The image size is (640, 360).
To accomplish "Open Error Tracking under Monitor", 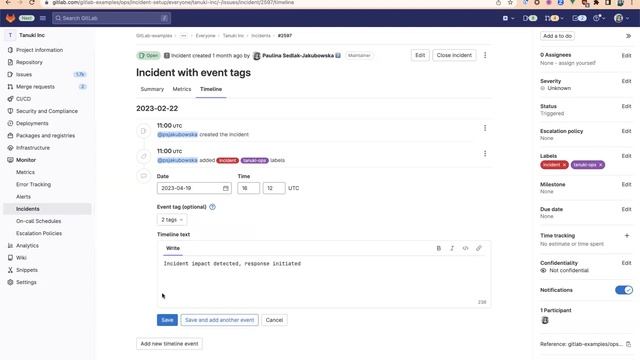I will 33,184.
